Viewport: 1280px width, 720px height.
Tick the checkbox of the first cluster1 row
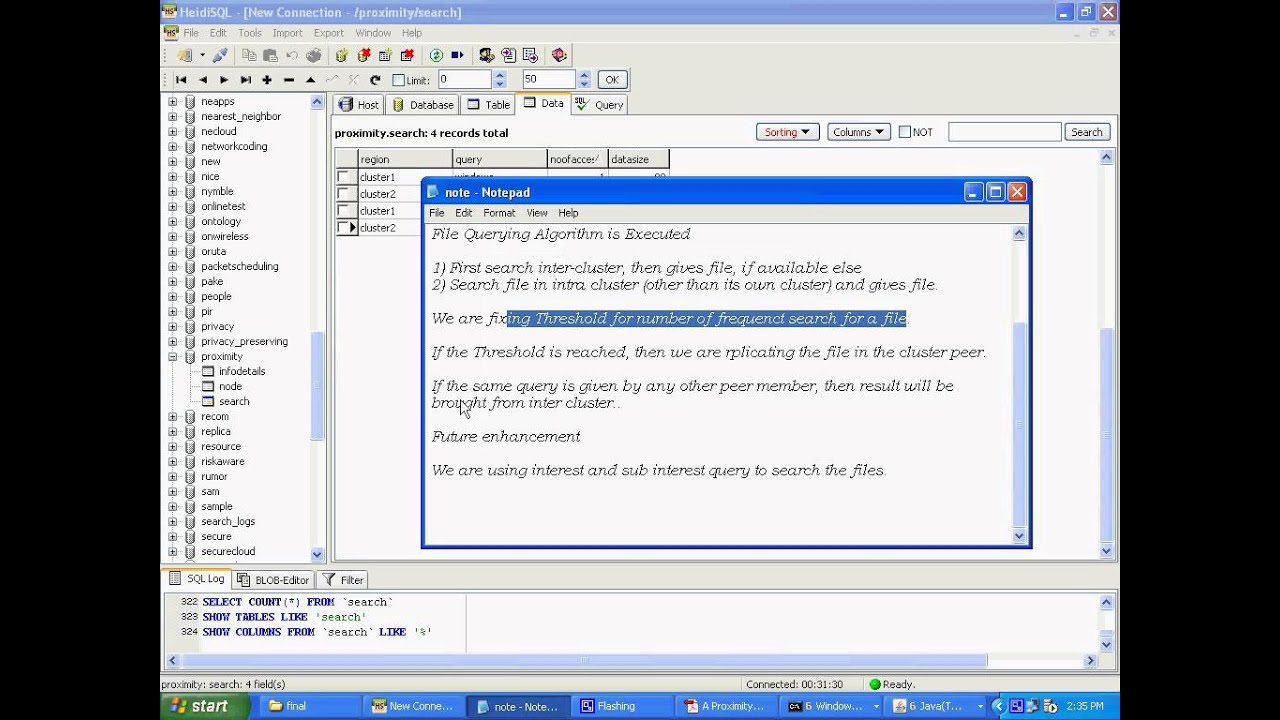point(345,177)
